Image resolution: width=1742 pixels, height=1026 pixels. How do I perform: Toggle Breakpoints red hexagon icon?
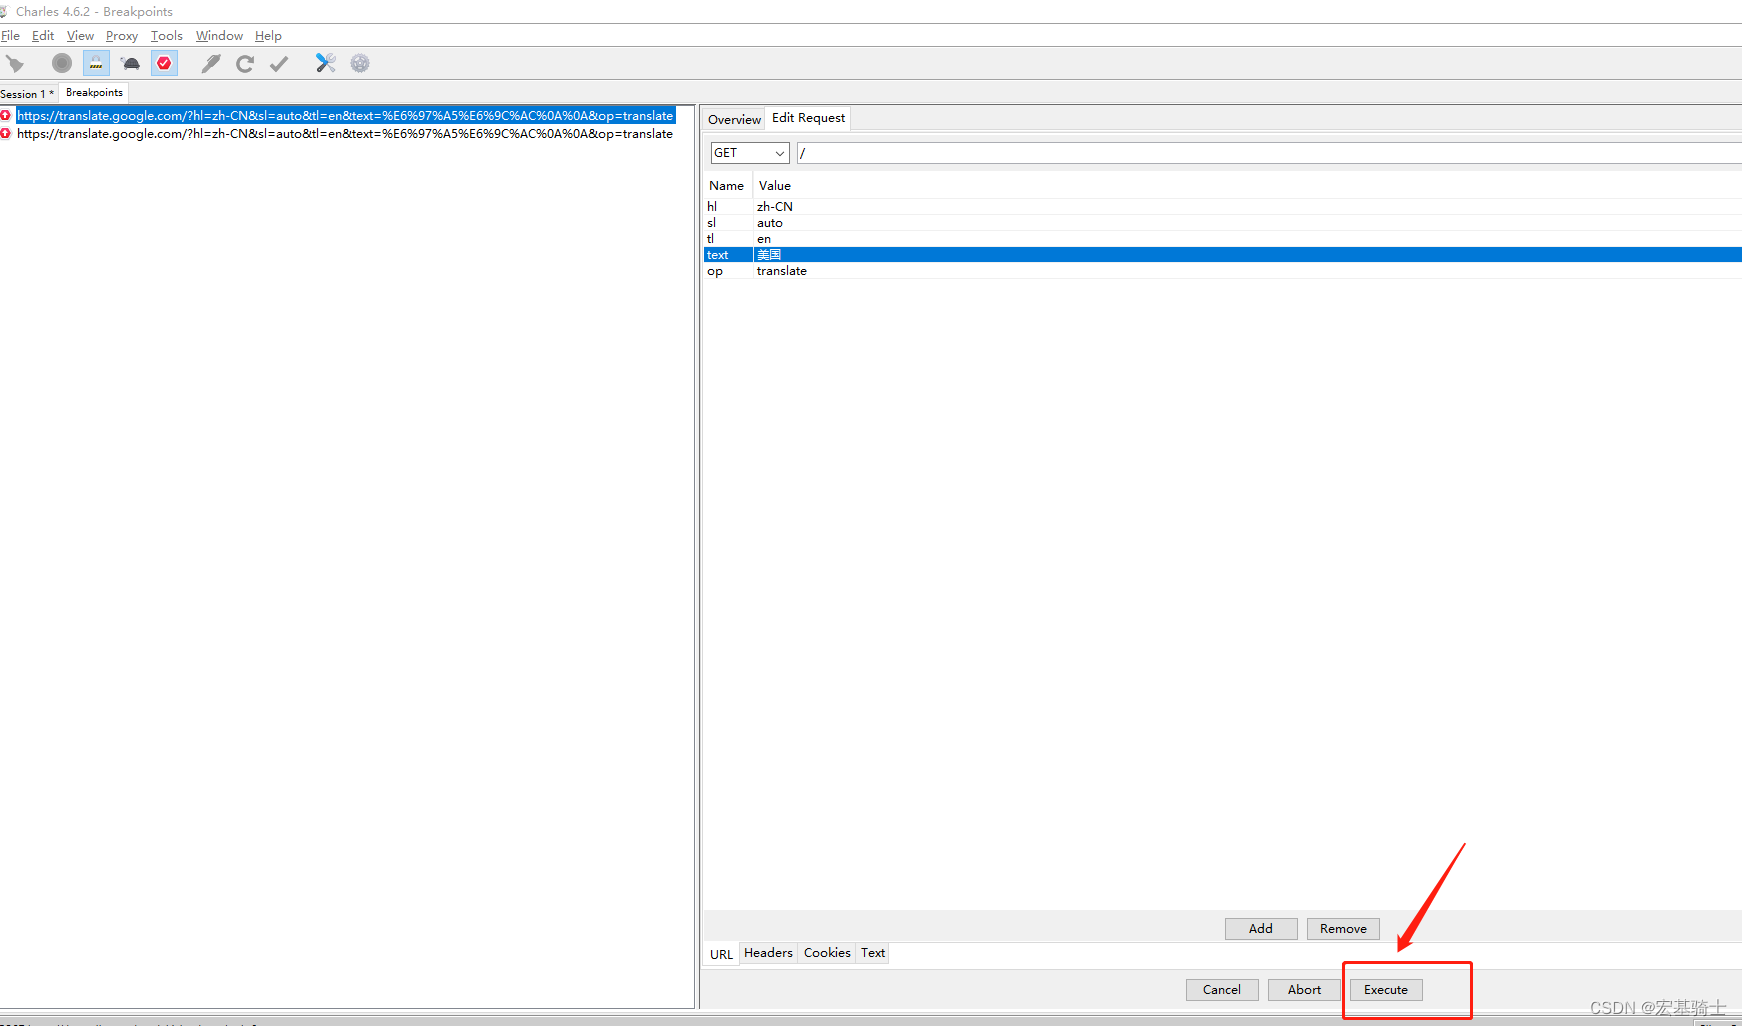[x=164, y=63]
